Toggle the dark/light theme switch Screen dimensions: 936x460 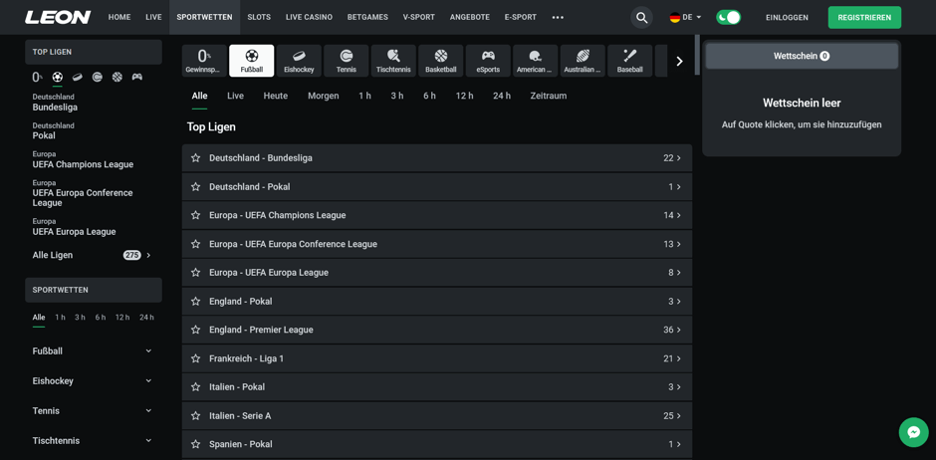(x=728, y=17)
